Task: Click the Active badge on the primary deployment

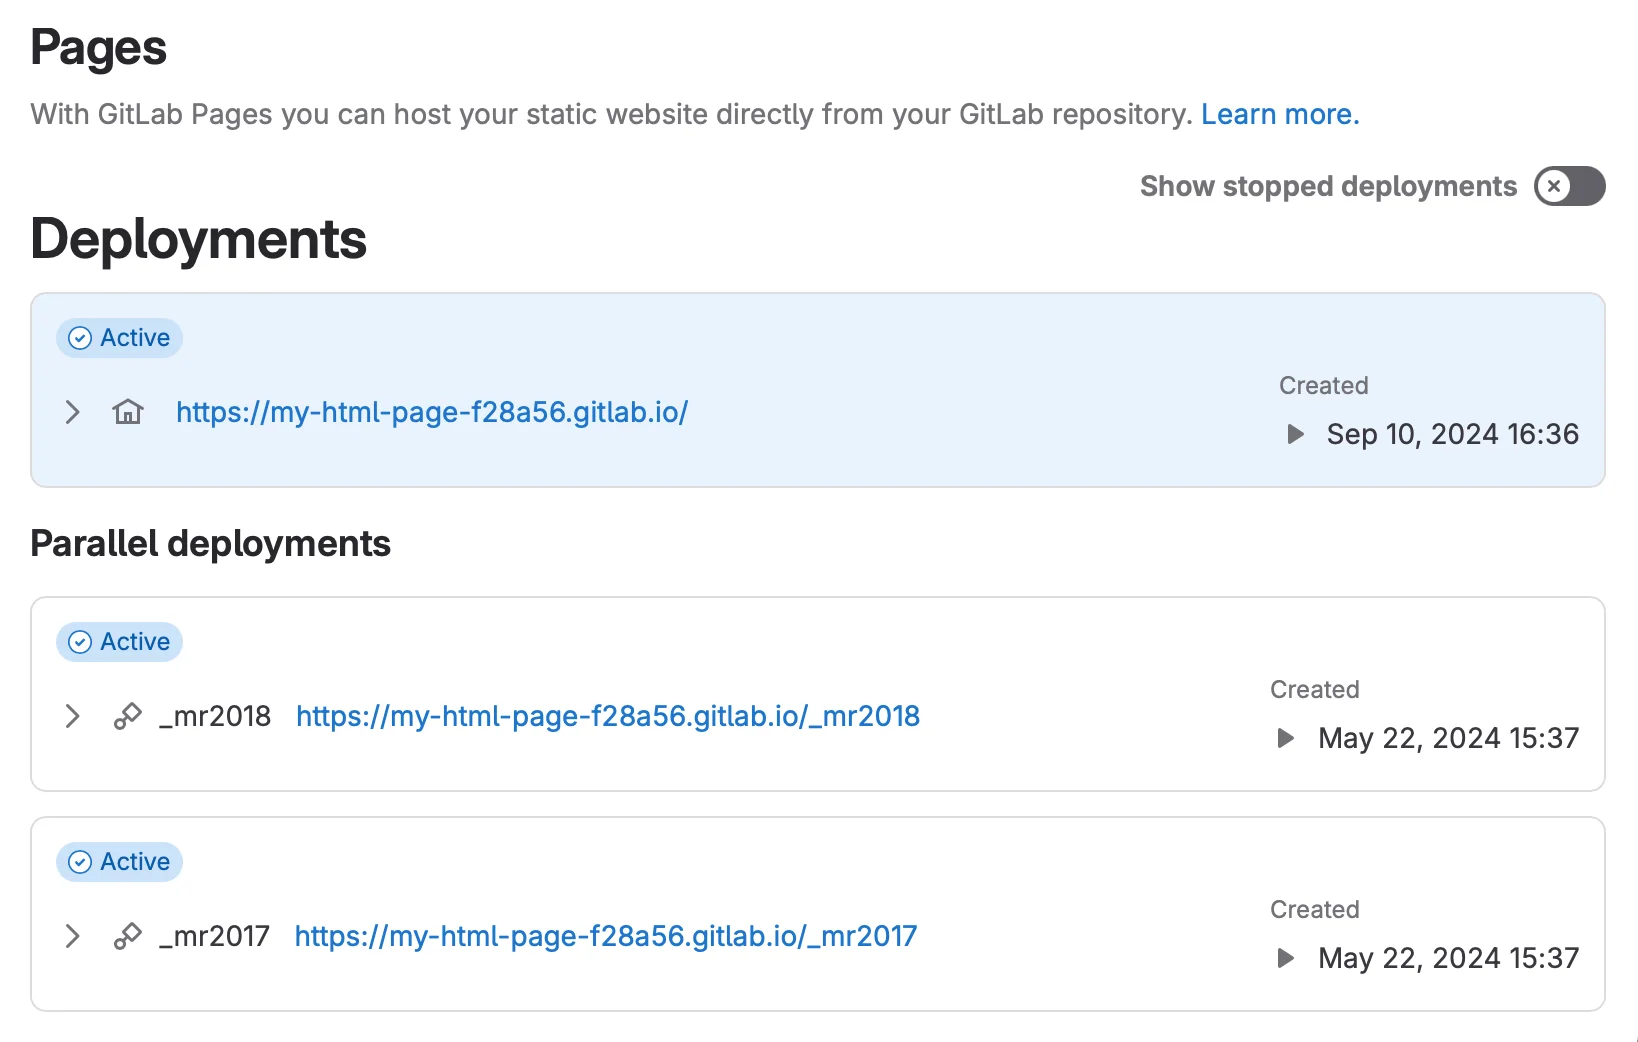Action: pos(119,338)
